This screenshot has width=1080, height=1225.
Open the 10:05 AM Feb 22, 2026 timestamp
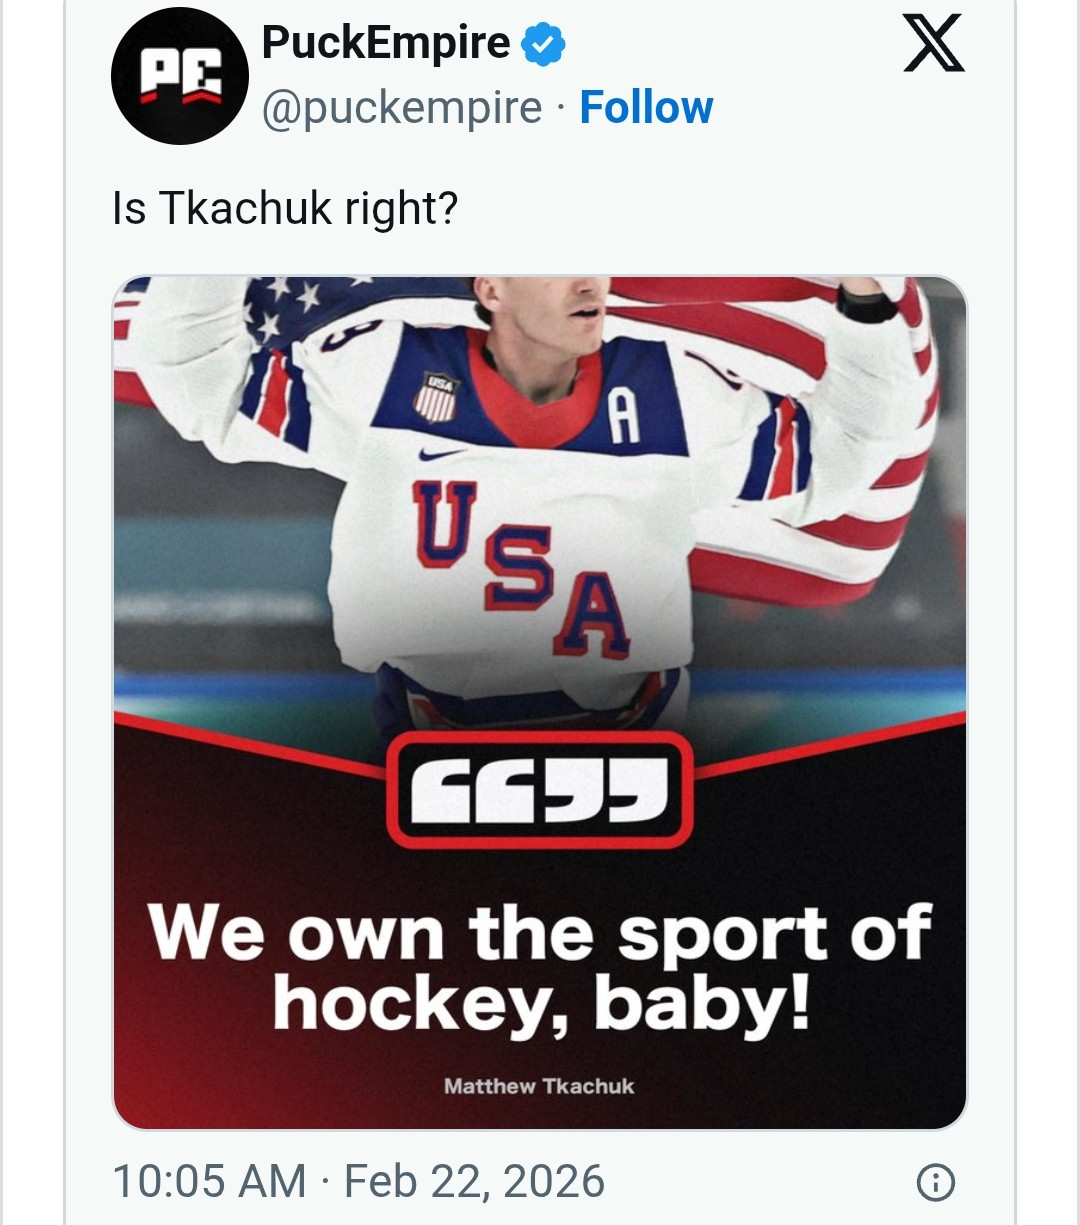point(358,1181)
